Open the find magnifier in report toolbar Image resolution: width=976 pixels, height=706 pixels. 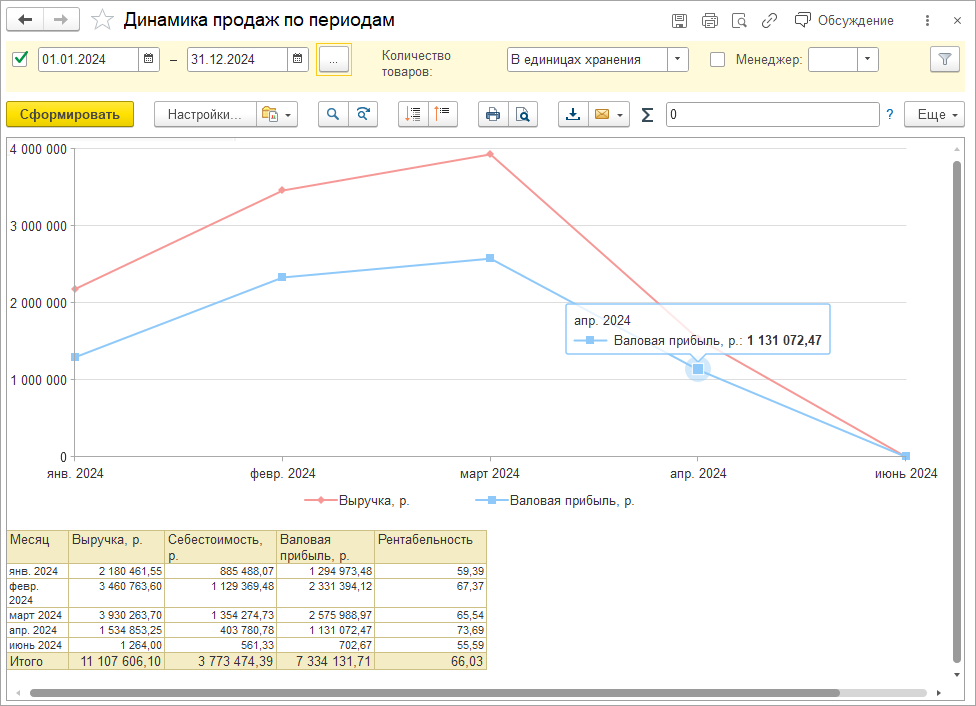point(333,115)
